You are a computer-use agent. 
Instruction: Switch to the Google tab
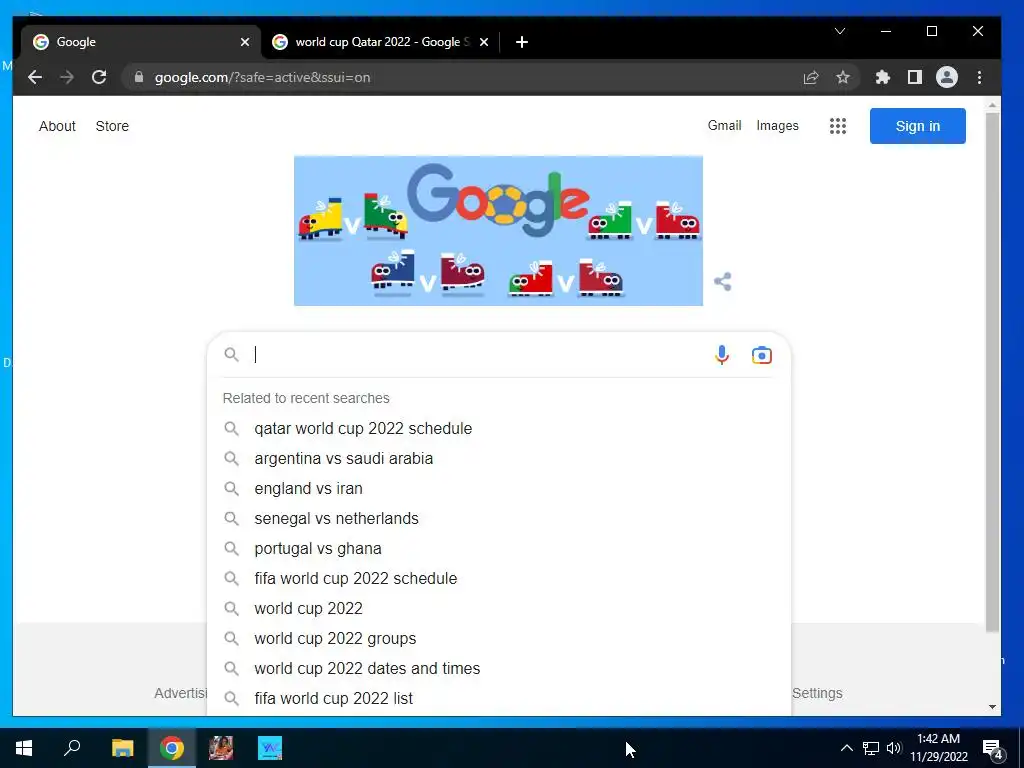(x=140, y=42)
